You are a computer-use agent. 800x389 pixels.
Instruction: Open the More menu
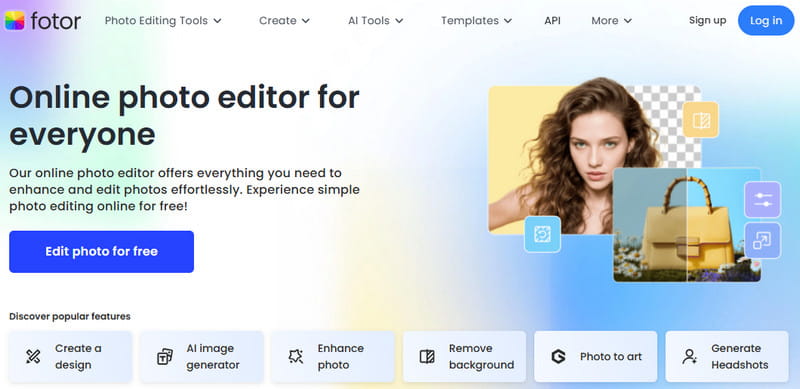(x=611, y=20)
